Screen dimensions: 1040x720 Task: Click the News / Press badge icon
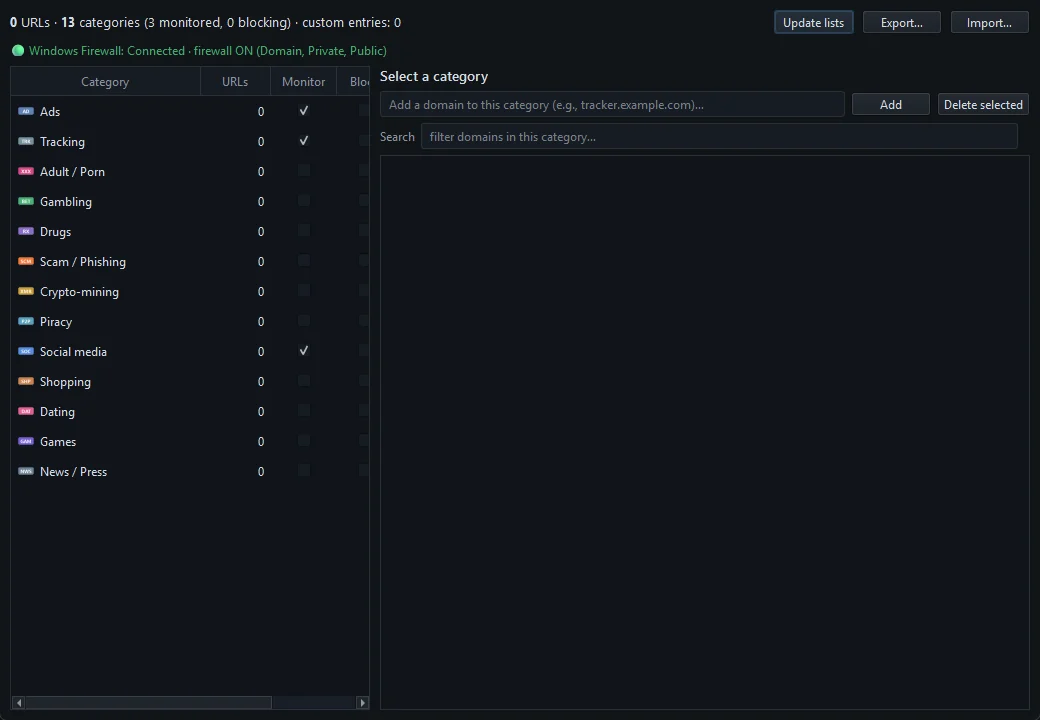tap(26, 471)
